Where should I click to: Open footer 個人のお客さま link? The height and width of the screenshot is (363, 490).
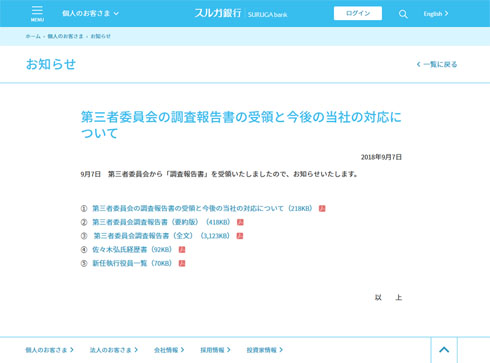(50, 350)
